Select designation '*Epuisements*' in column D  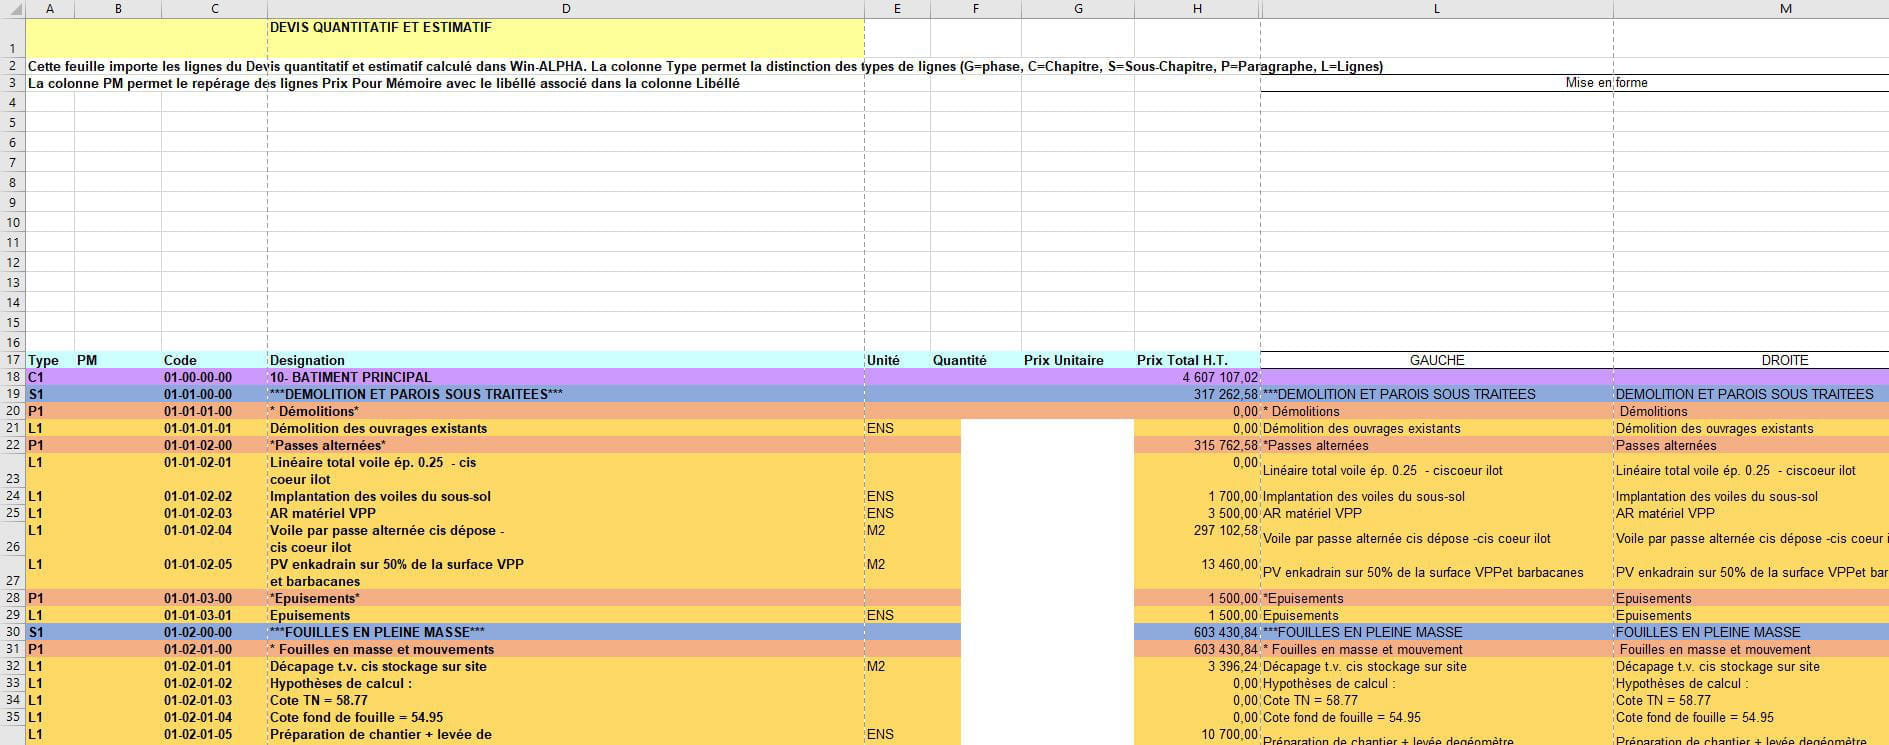pos(566,598)
